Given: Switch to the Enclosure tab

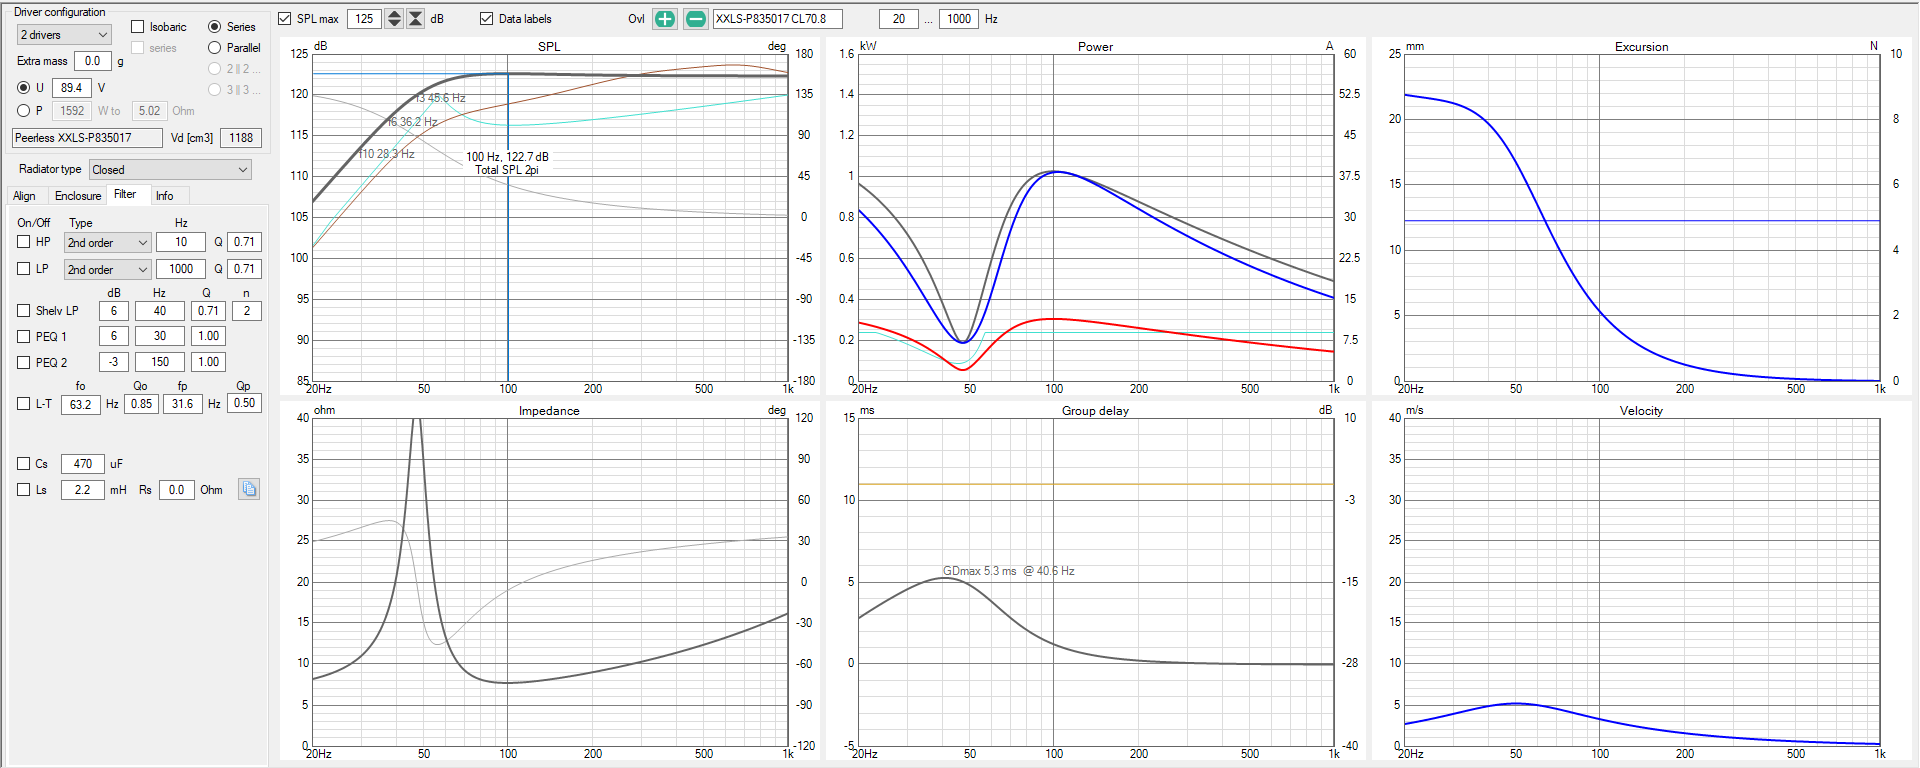Looking at the screenshot, I should pyautogui.click(x=78, y=196).
